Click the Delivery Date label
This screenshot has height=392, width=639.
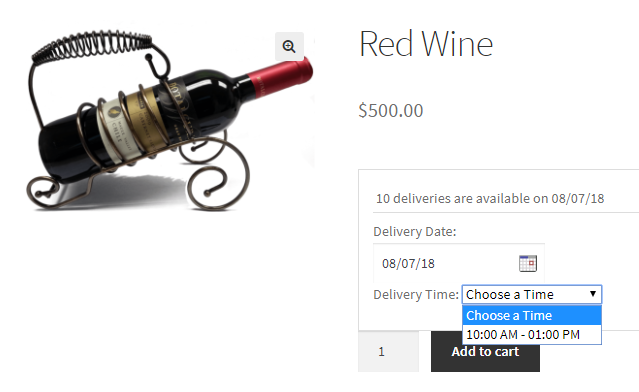tap(414, 231)
